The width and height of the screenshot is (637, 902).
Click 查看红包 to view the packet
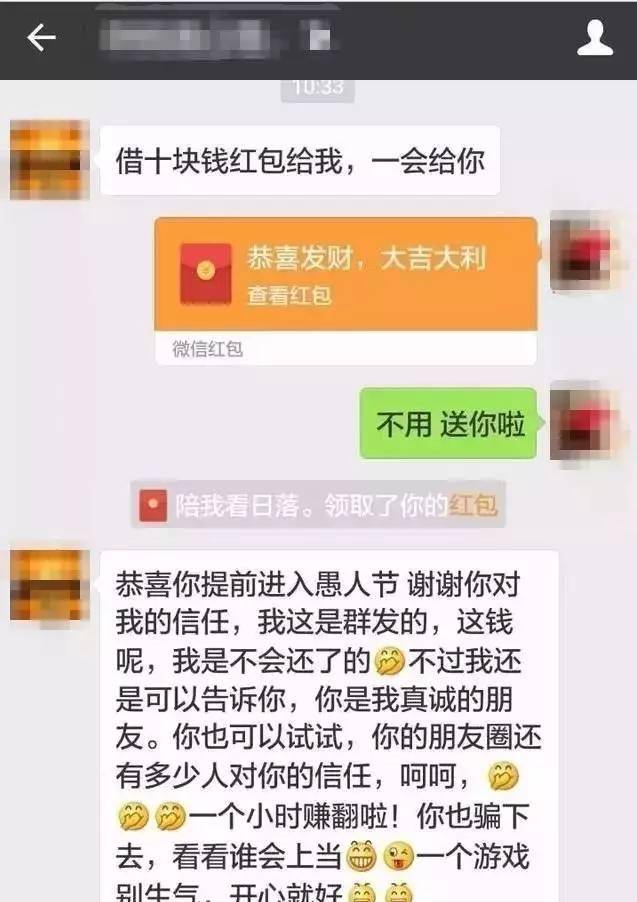point(289,295)
